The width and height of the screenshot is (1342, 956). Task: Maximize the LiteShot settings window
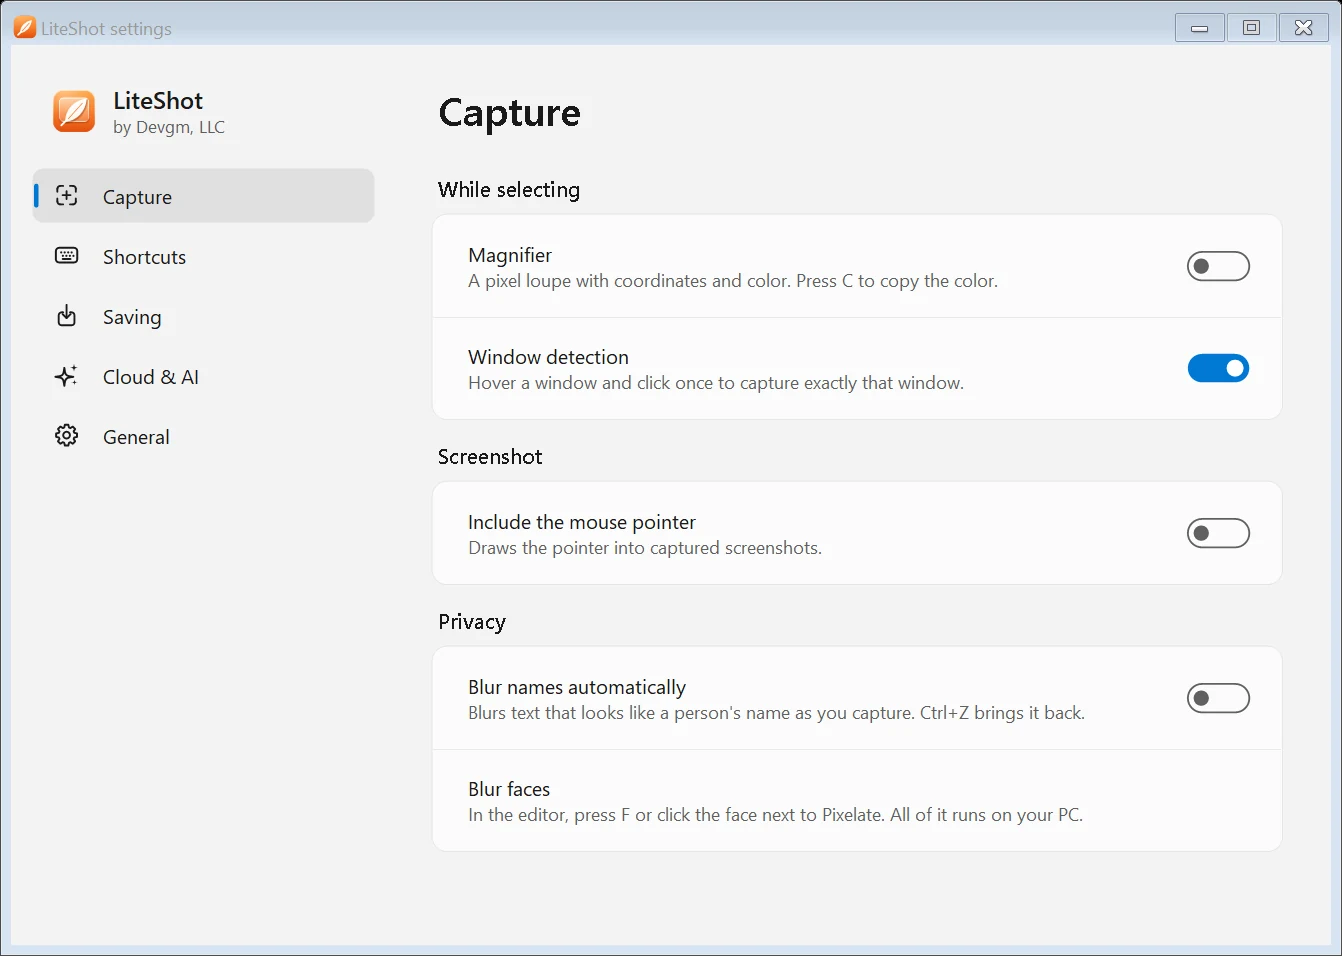(x=1252, y=28)
